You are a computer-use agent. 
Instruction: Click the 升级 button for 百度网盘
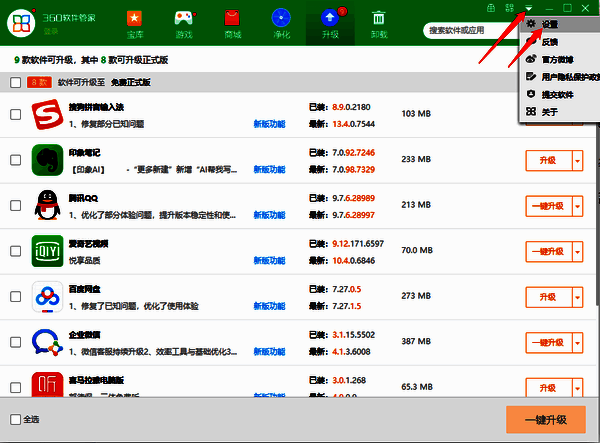[549, 297]
